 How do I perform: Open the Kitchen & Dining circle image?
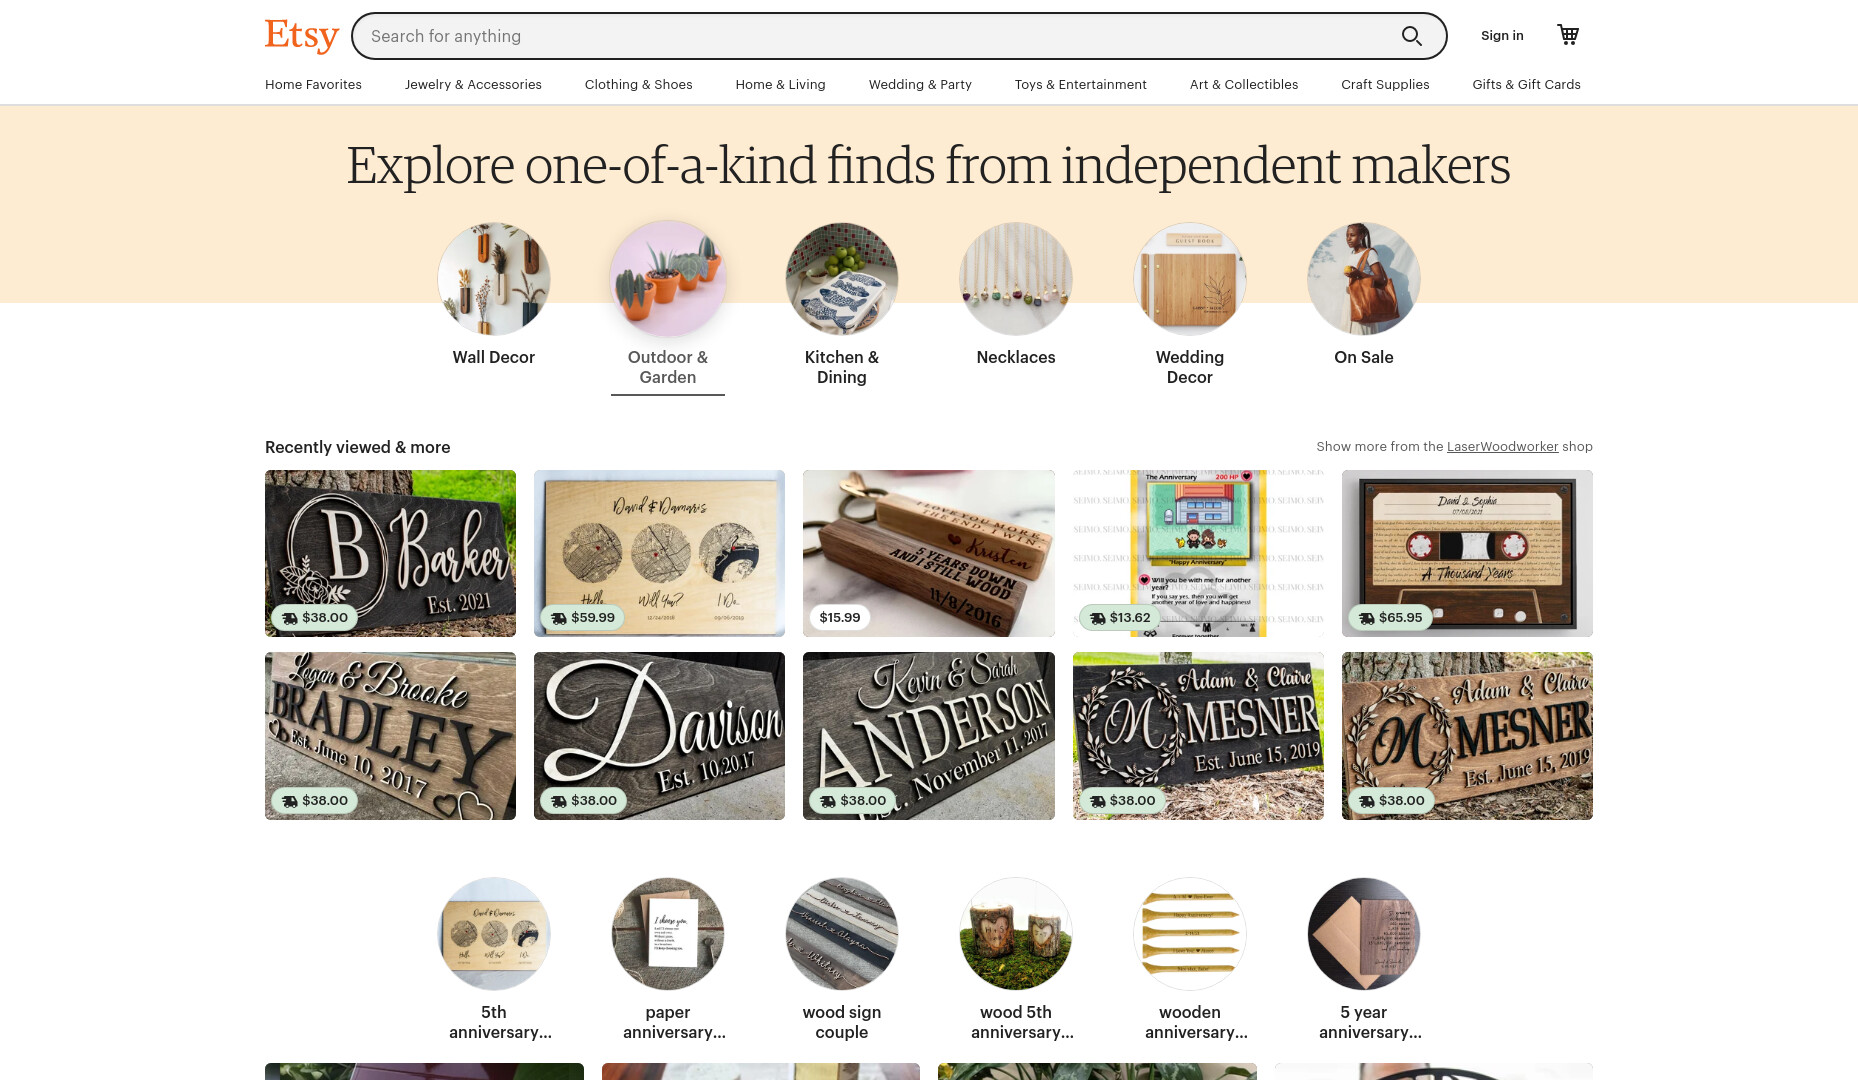842,279
